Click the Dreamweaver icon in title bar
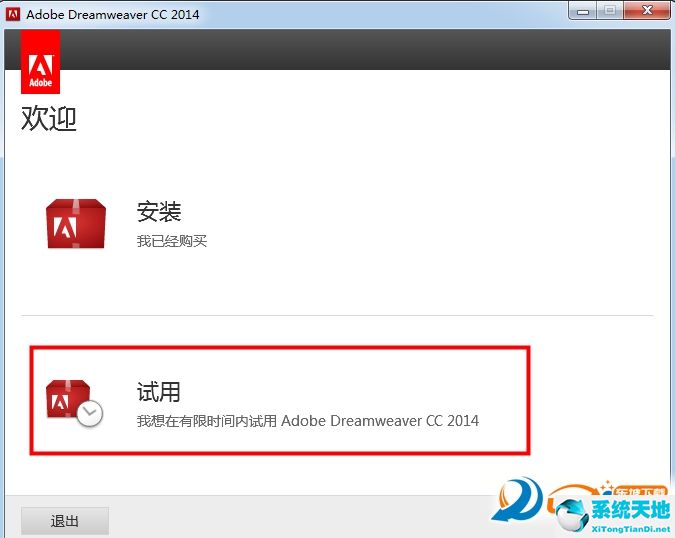 pos(15,14)
